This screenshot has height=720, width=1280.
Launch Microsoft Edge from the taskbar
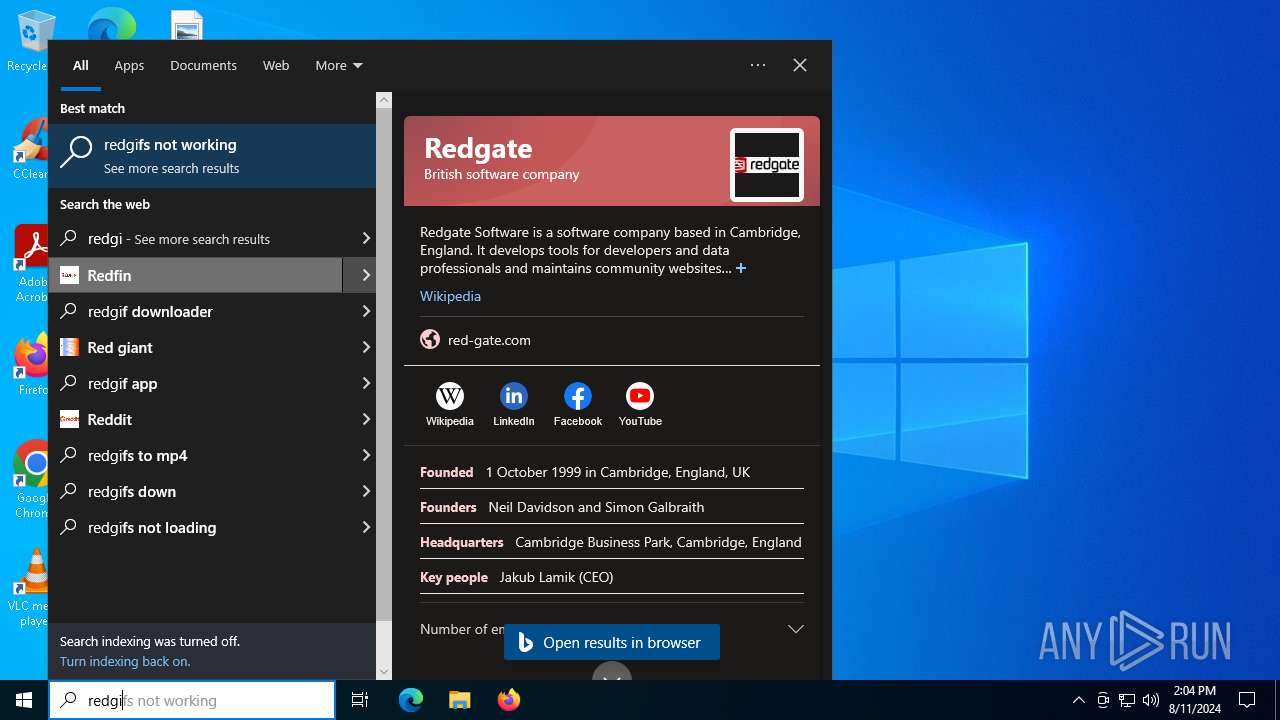pyautogui.click(x=411, y=700)
